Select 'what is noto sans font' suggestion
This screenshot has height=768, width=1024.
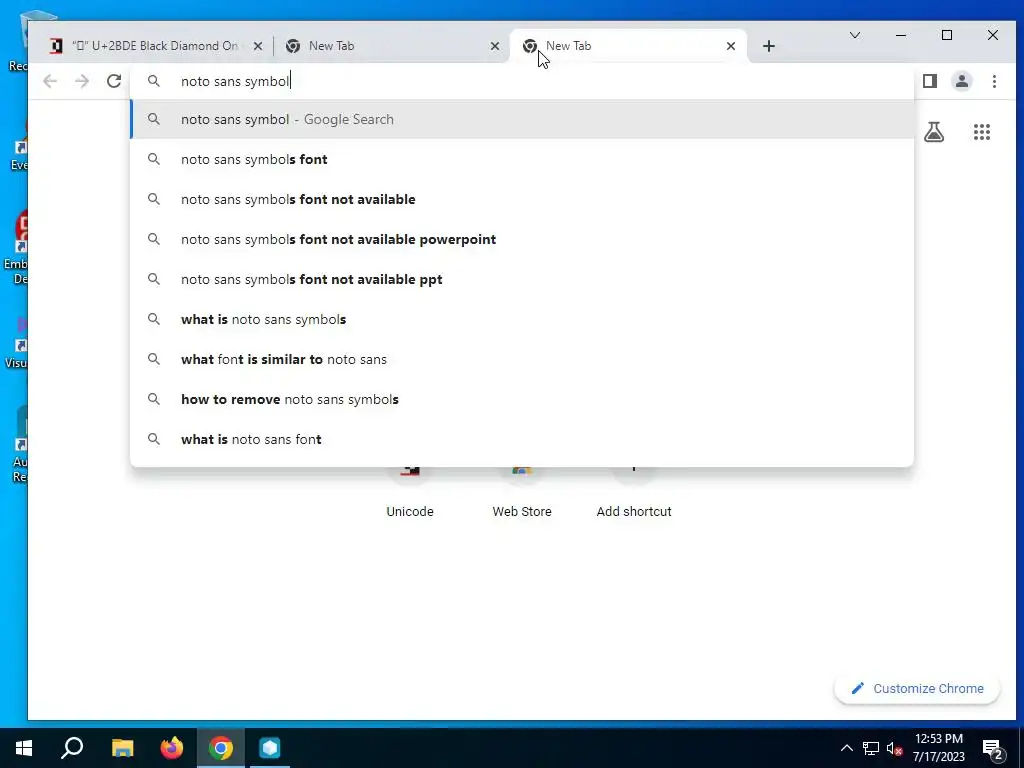[522, 439]
